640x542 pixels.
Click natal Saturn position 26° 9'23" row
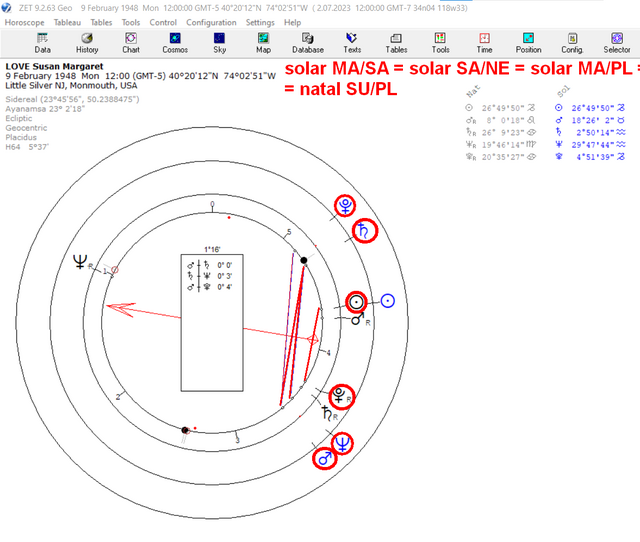[x=500, y=133]
